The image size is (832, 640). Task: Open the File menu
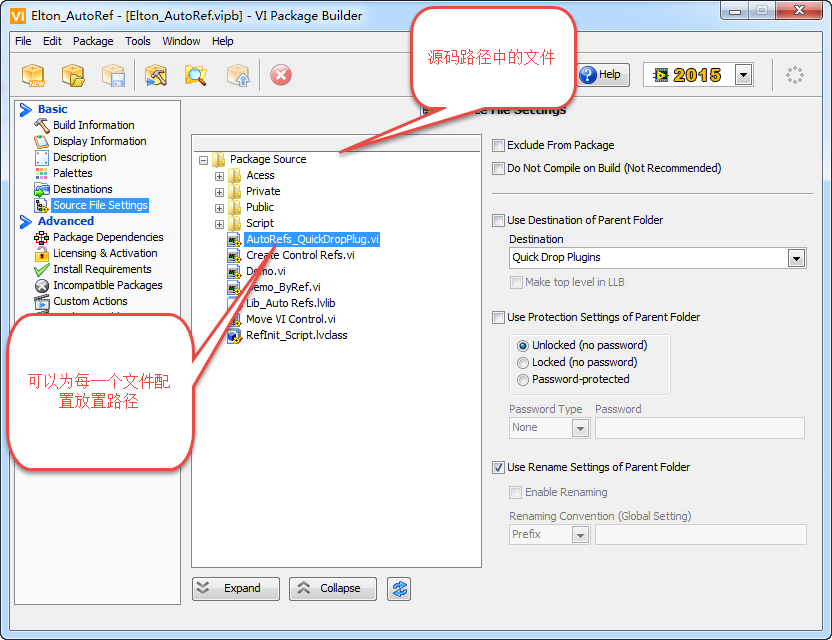click(23, 41)
